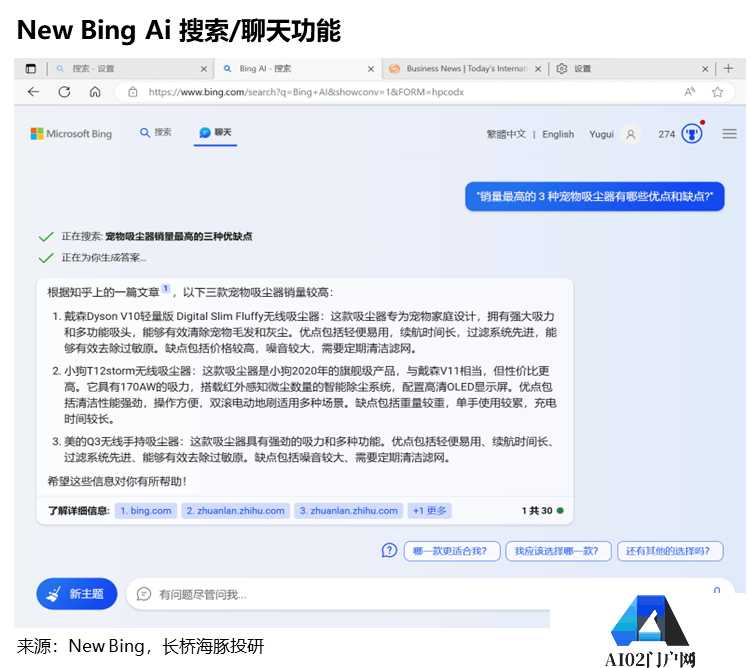Select the 搜索 search mode
The width and height of the screenshot is (750, 668).
(155, 132)
